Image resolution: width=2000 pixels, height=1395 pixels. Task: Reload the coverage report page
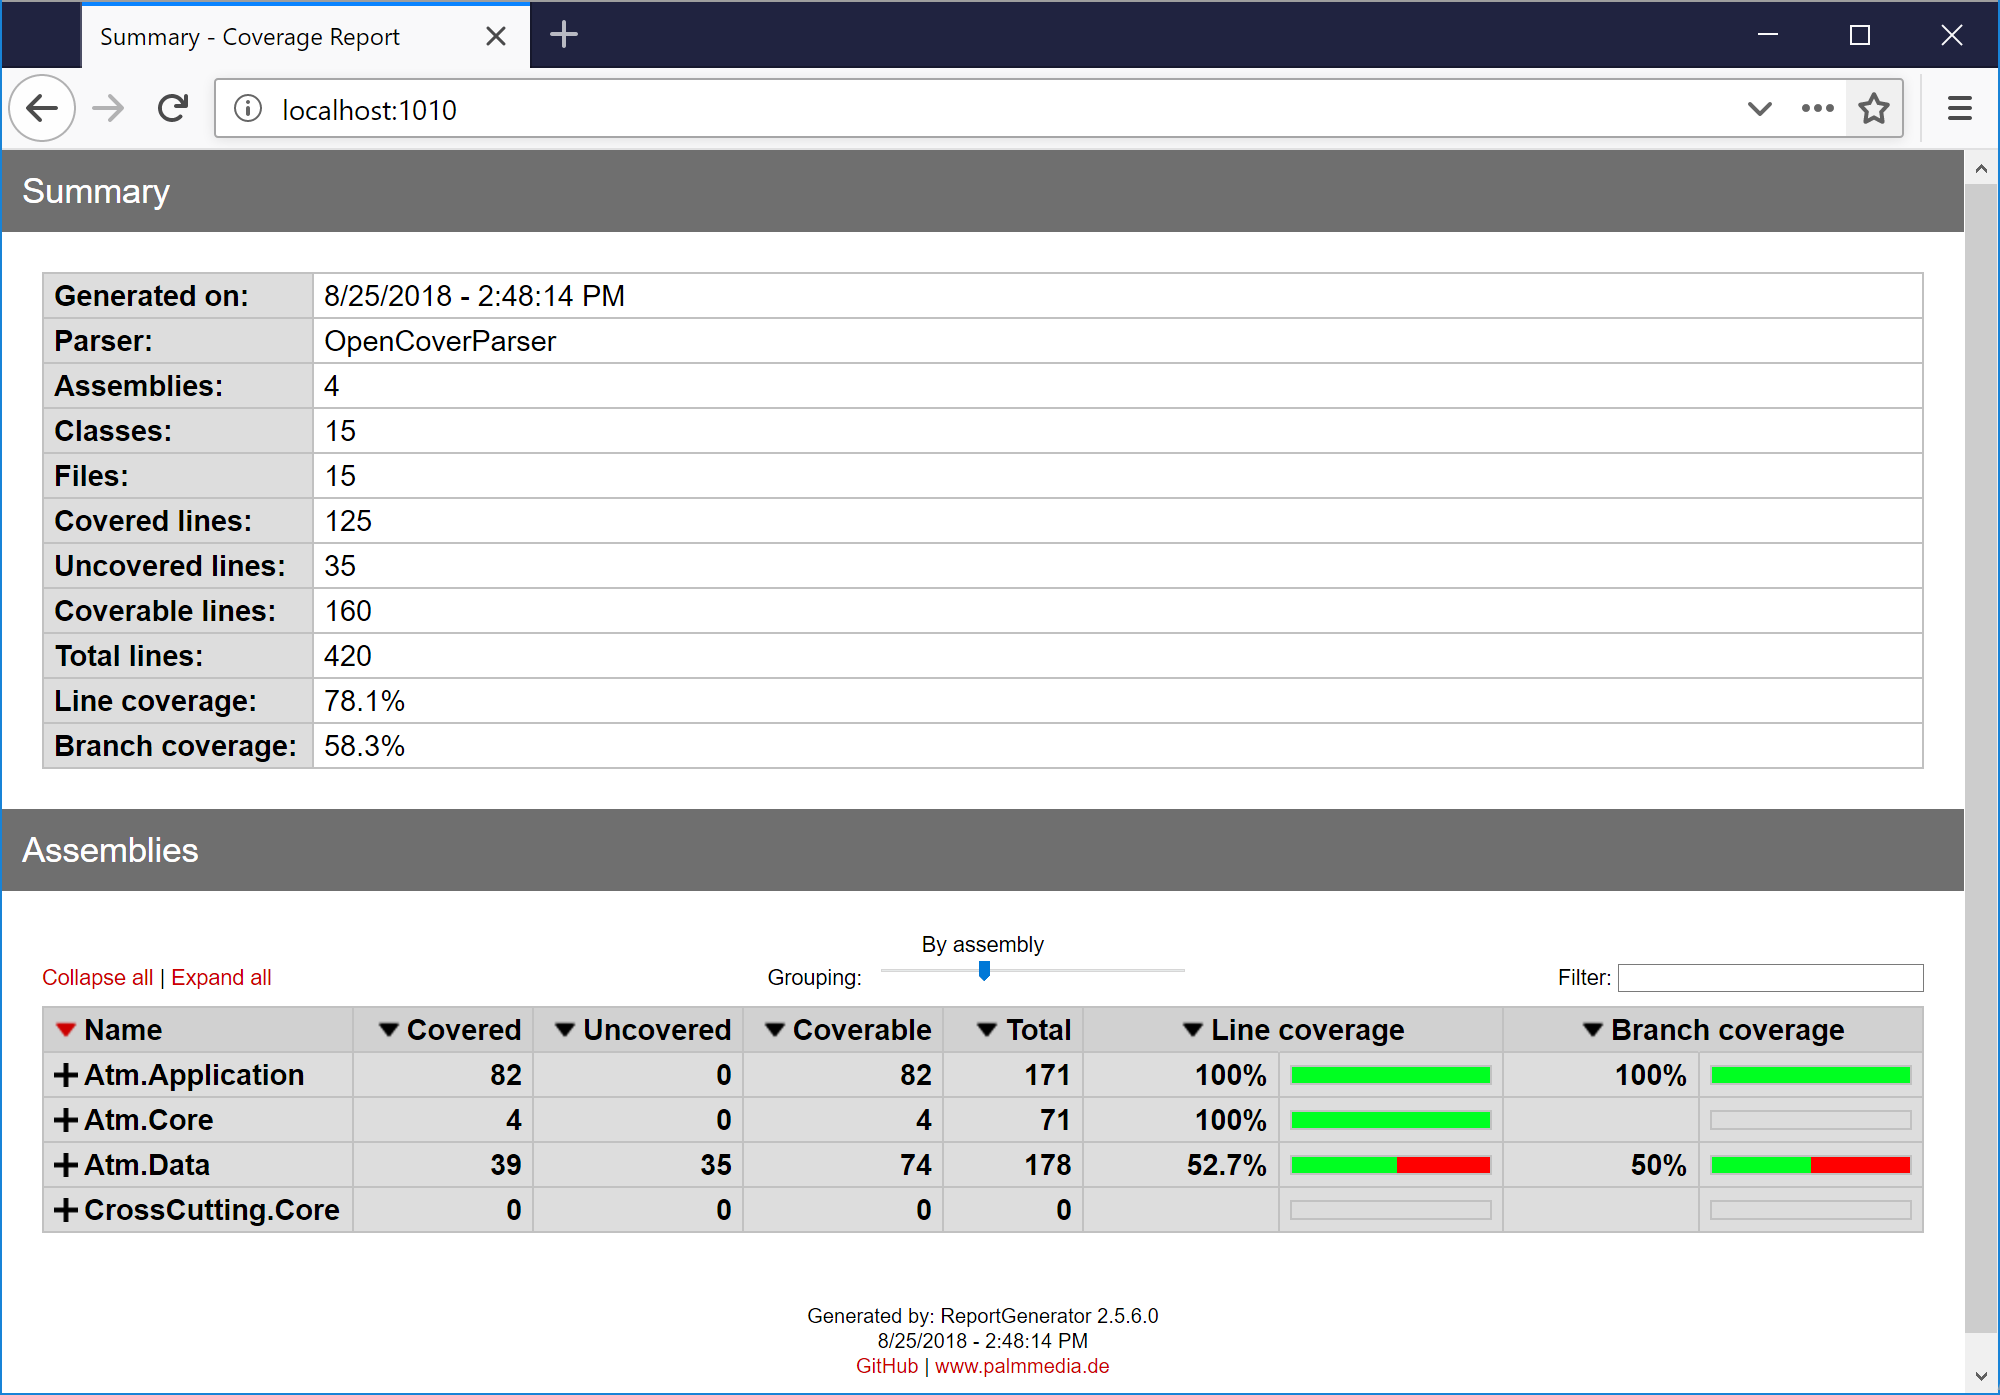173,108
